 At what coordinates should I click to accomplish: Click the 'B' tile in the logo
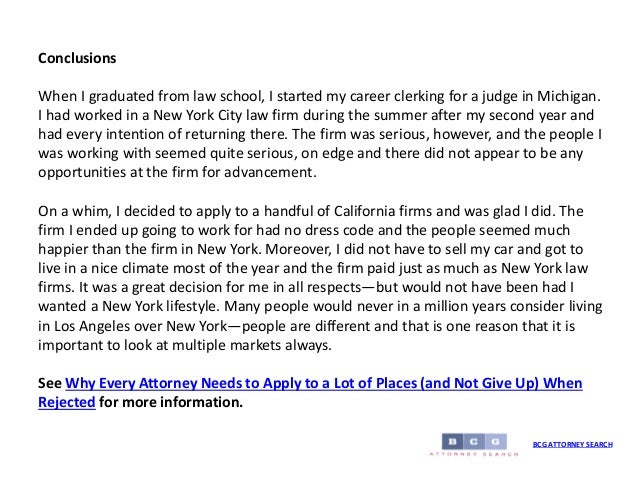[452, 441]
